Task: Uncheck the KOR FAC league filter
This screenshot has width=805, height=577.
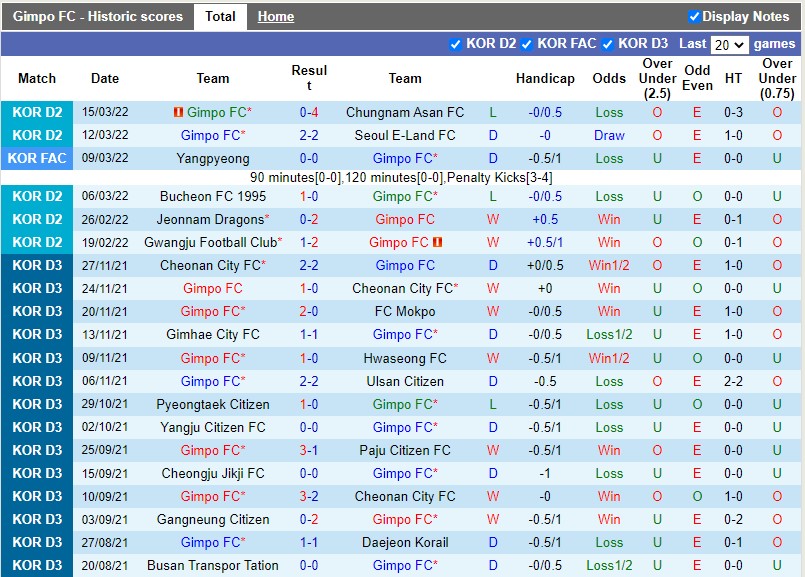Action: (526, 45)
